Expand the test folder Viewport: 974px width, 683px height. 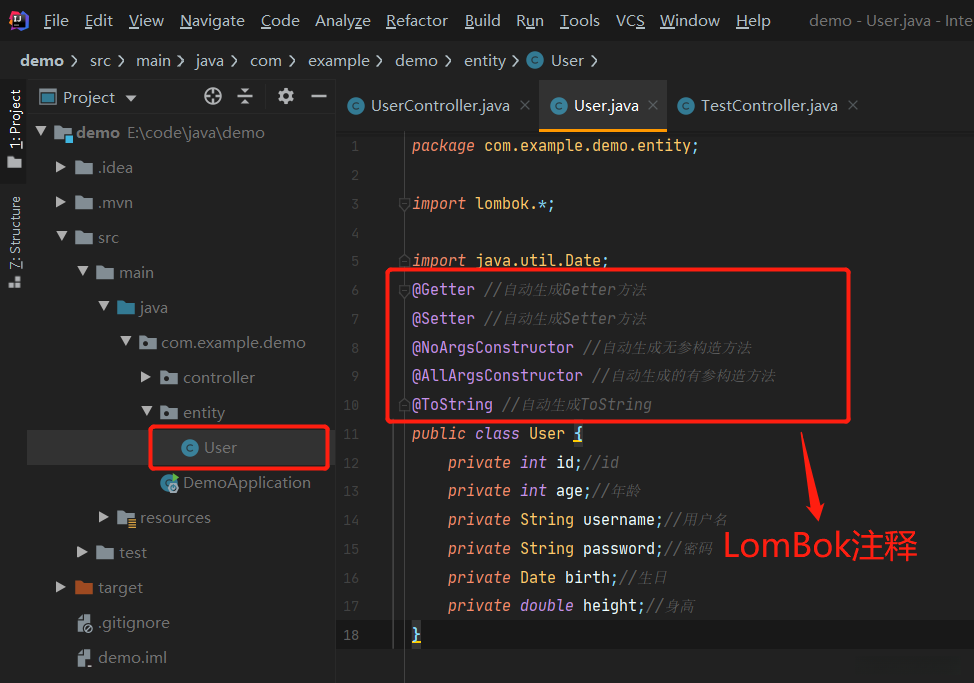[x=82, y=552]
